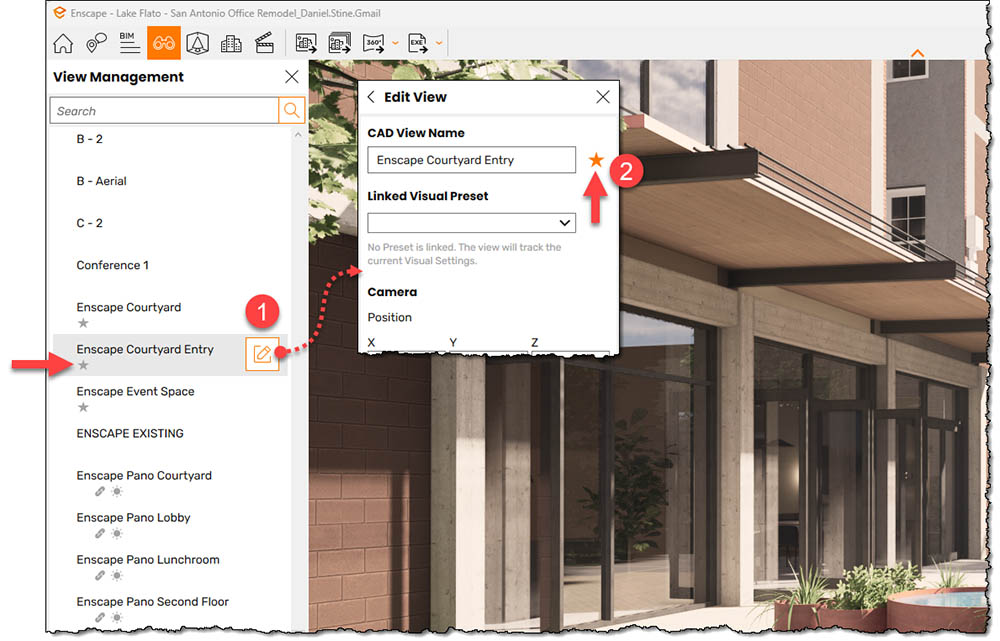
Task: Click sun icon under Enscape Pano Lobby
Action: click(x=117, y=534)
